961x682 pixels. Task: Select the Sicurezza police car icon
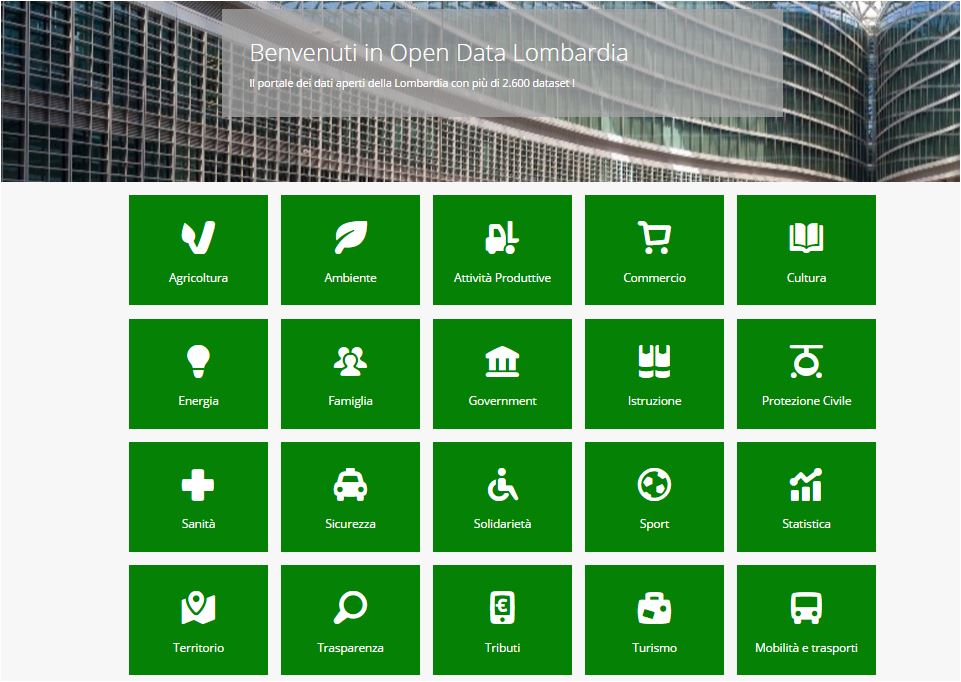pyautogui.click(x=351, y=485)
